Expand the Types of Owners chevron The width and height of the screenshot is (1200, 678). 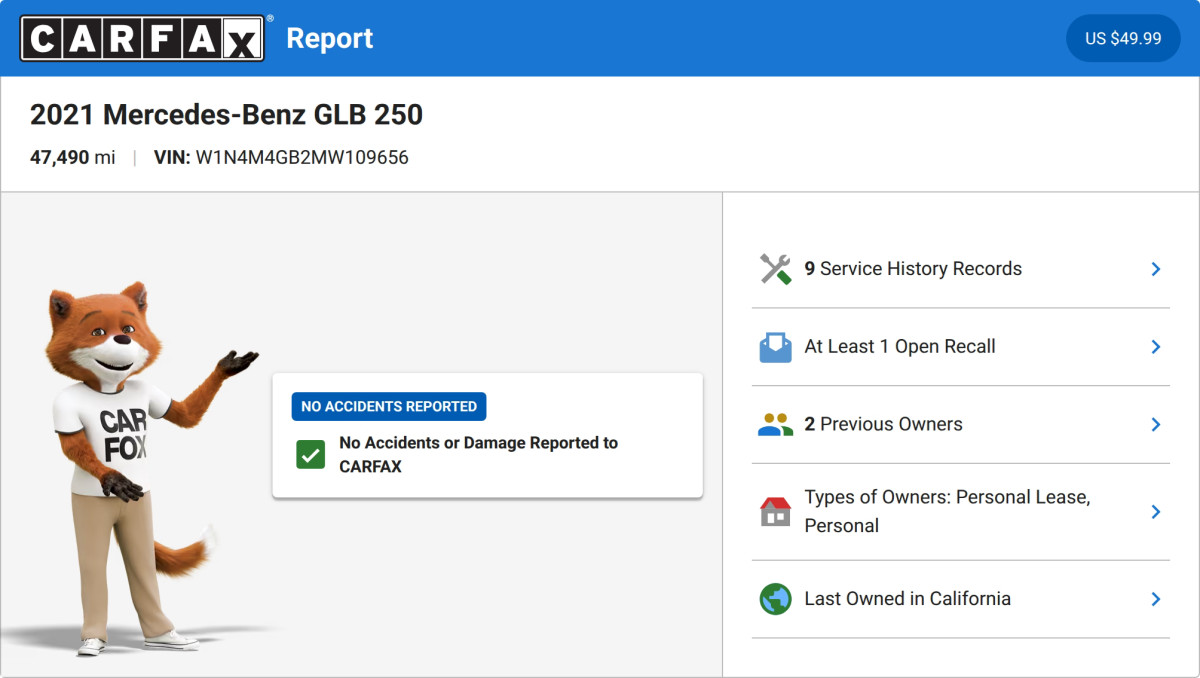coord(1155,512)
